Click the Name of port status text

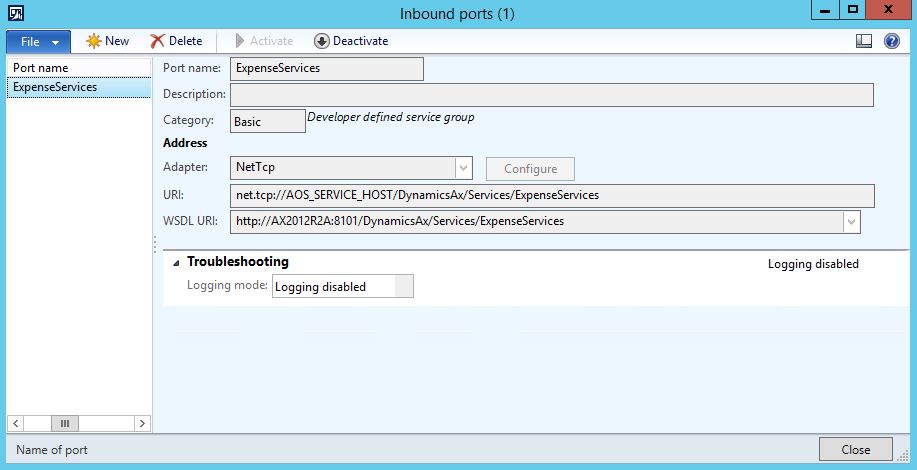click(x=51, y=450)
